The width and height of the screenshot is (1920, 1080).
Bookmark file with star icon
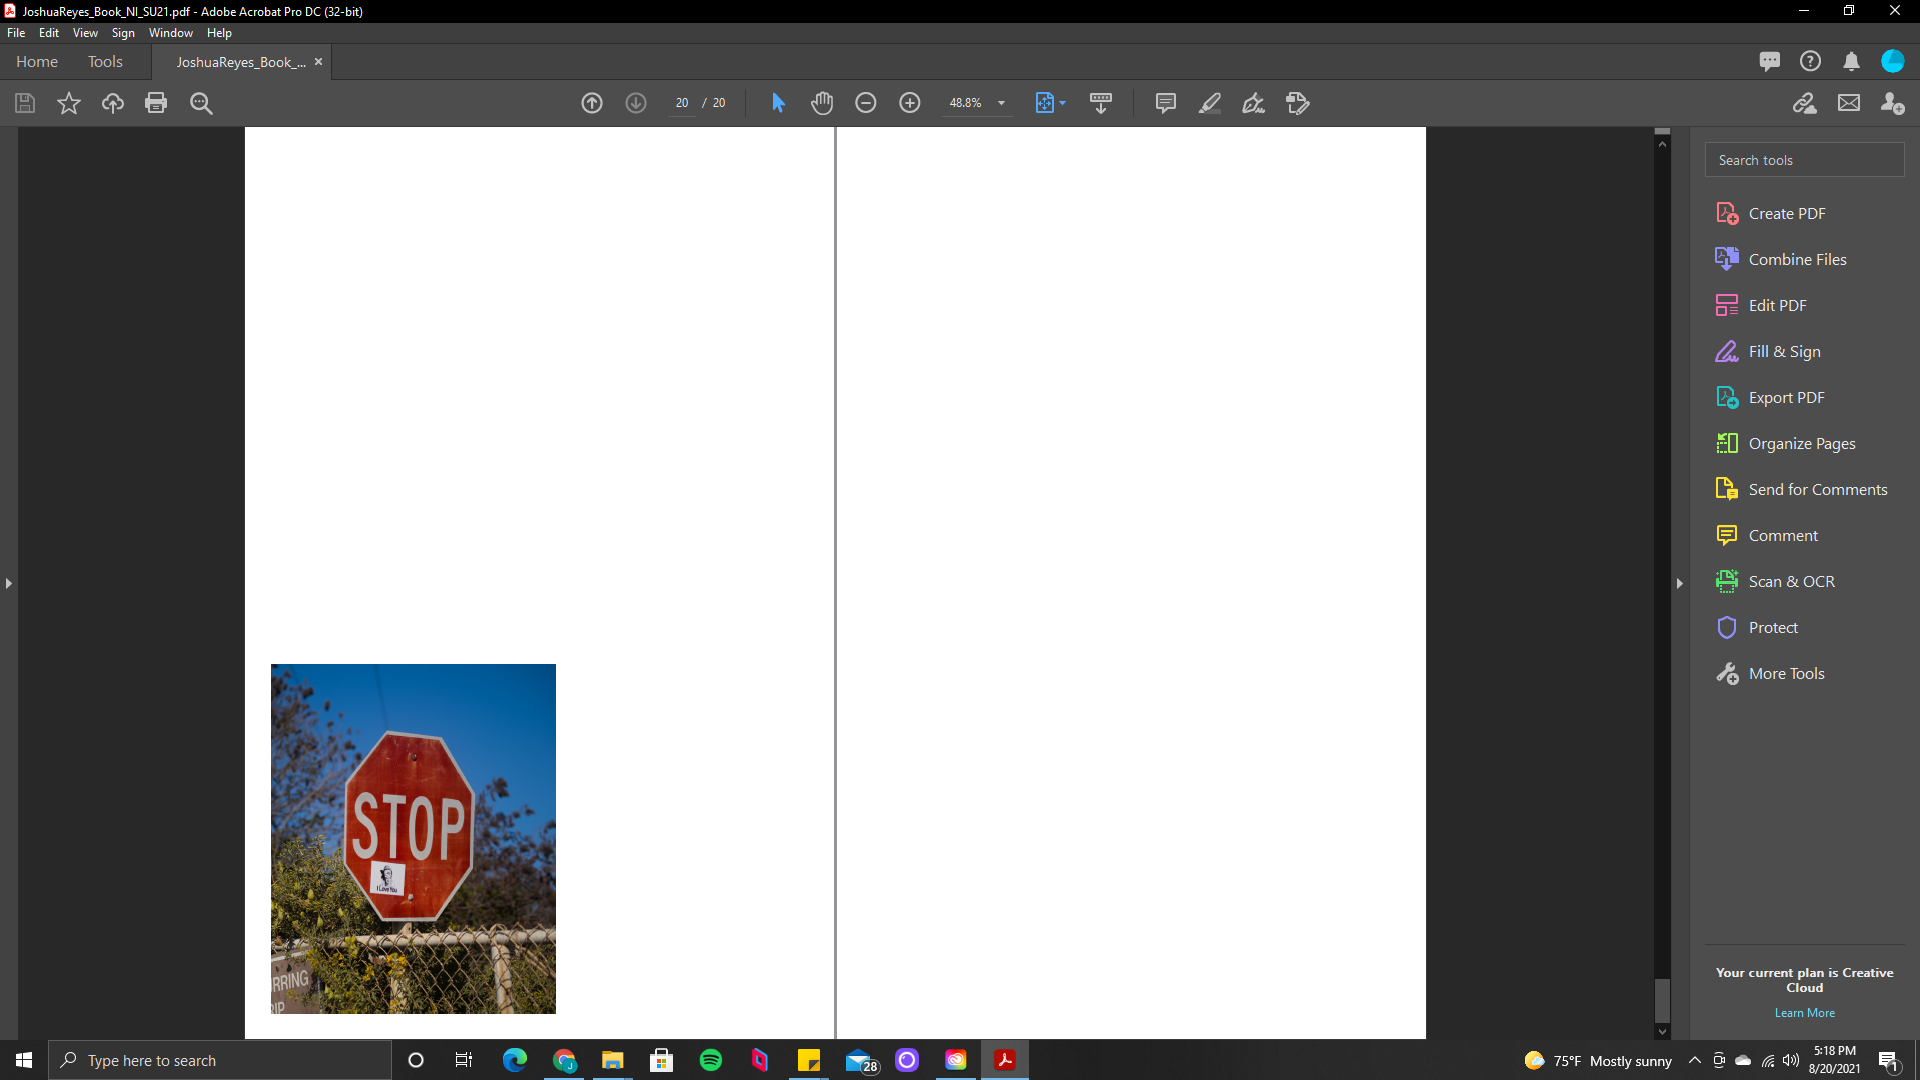click(69, 103)
